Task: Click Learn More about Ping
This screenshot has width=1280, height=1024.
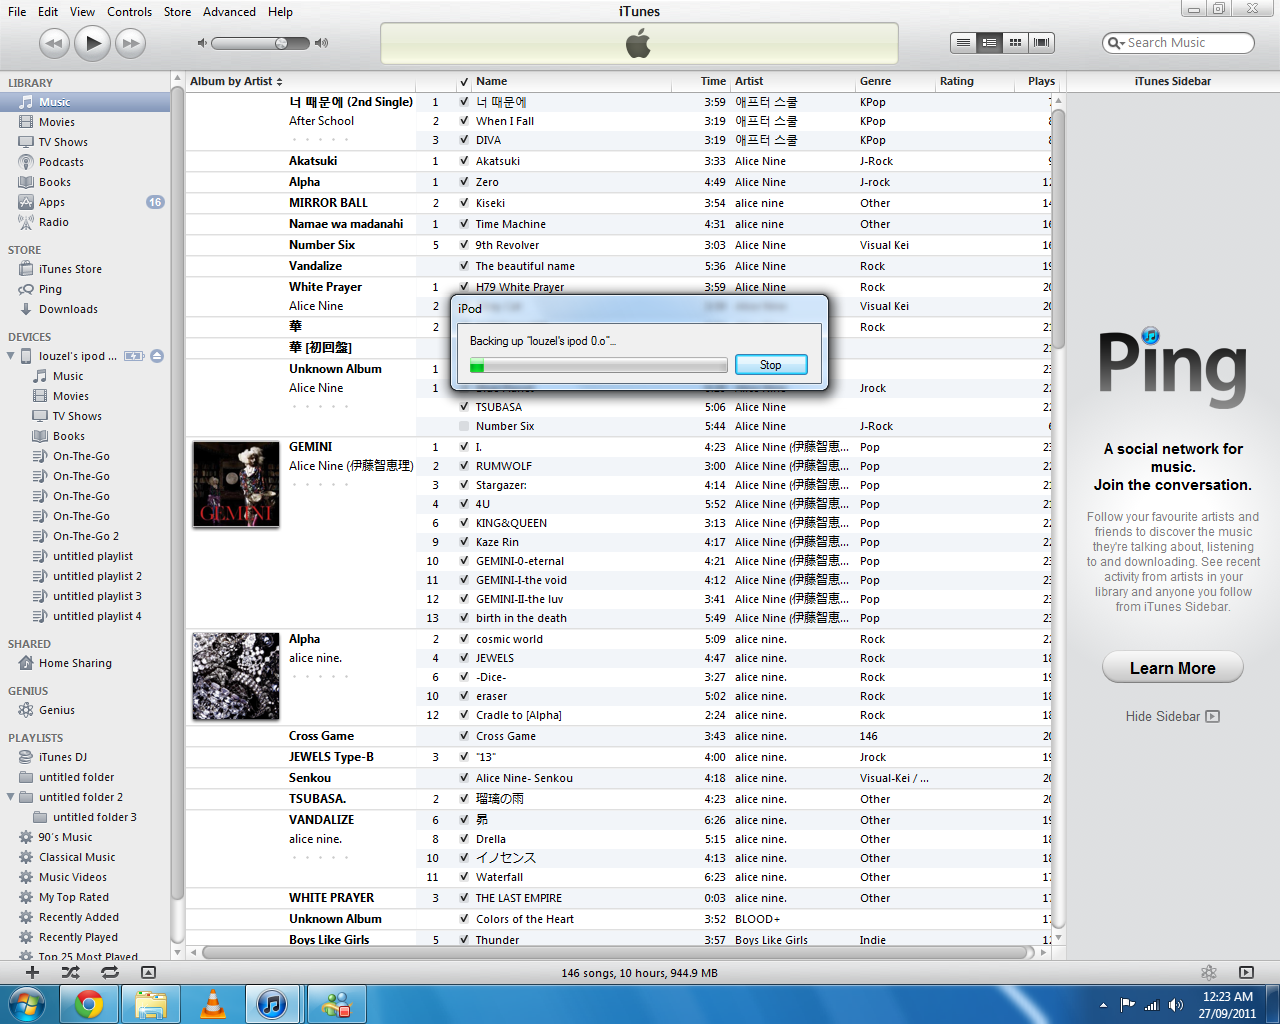Action: click(x=1172, y=667)
